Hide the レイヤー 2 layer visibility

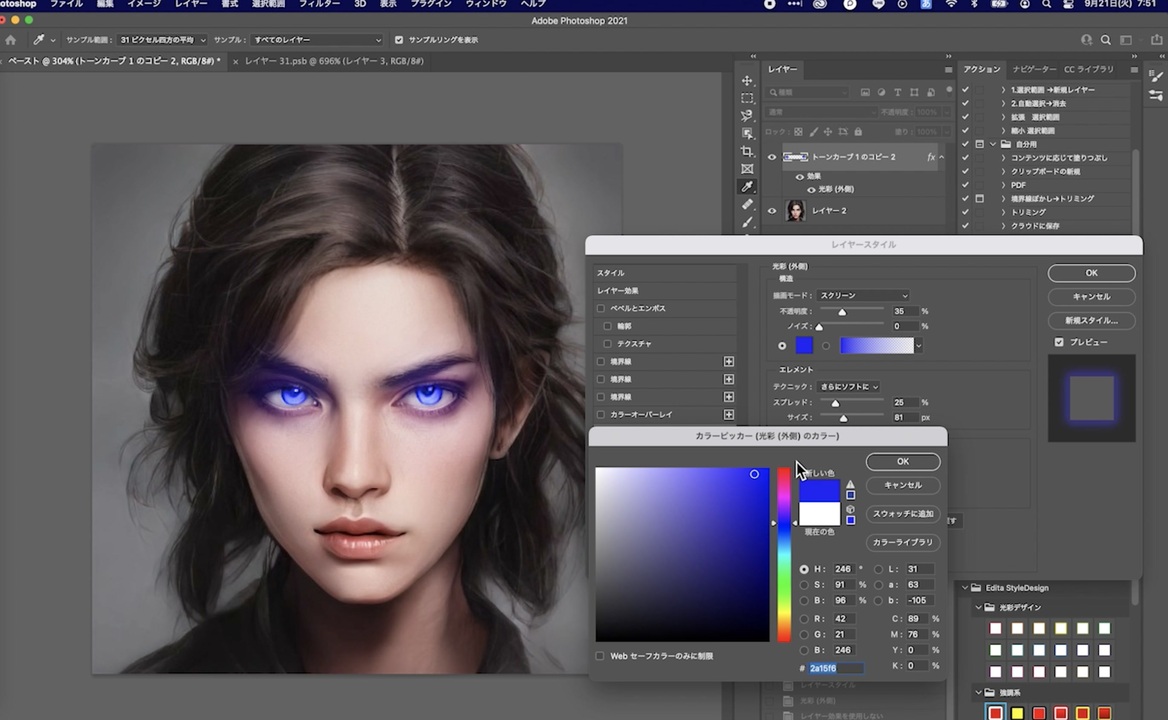771,211
